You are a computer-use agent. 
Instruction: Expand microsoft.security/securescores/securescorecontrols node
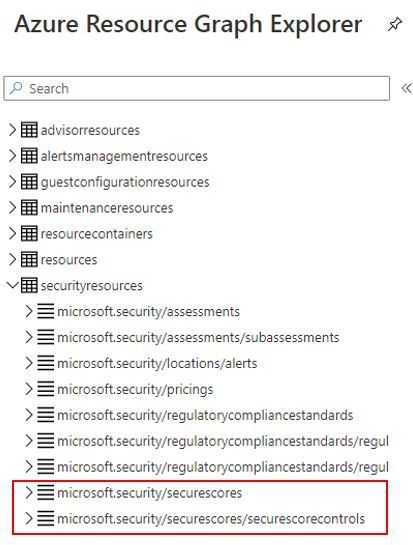click(x=29, y=518)
